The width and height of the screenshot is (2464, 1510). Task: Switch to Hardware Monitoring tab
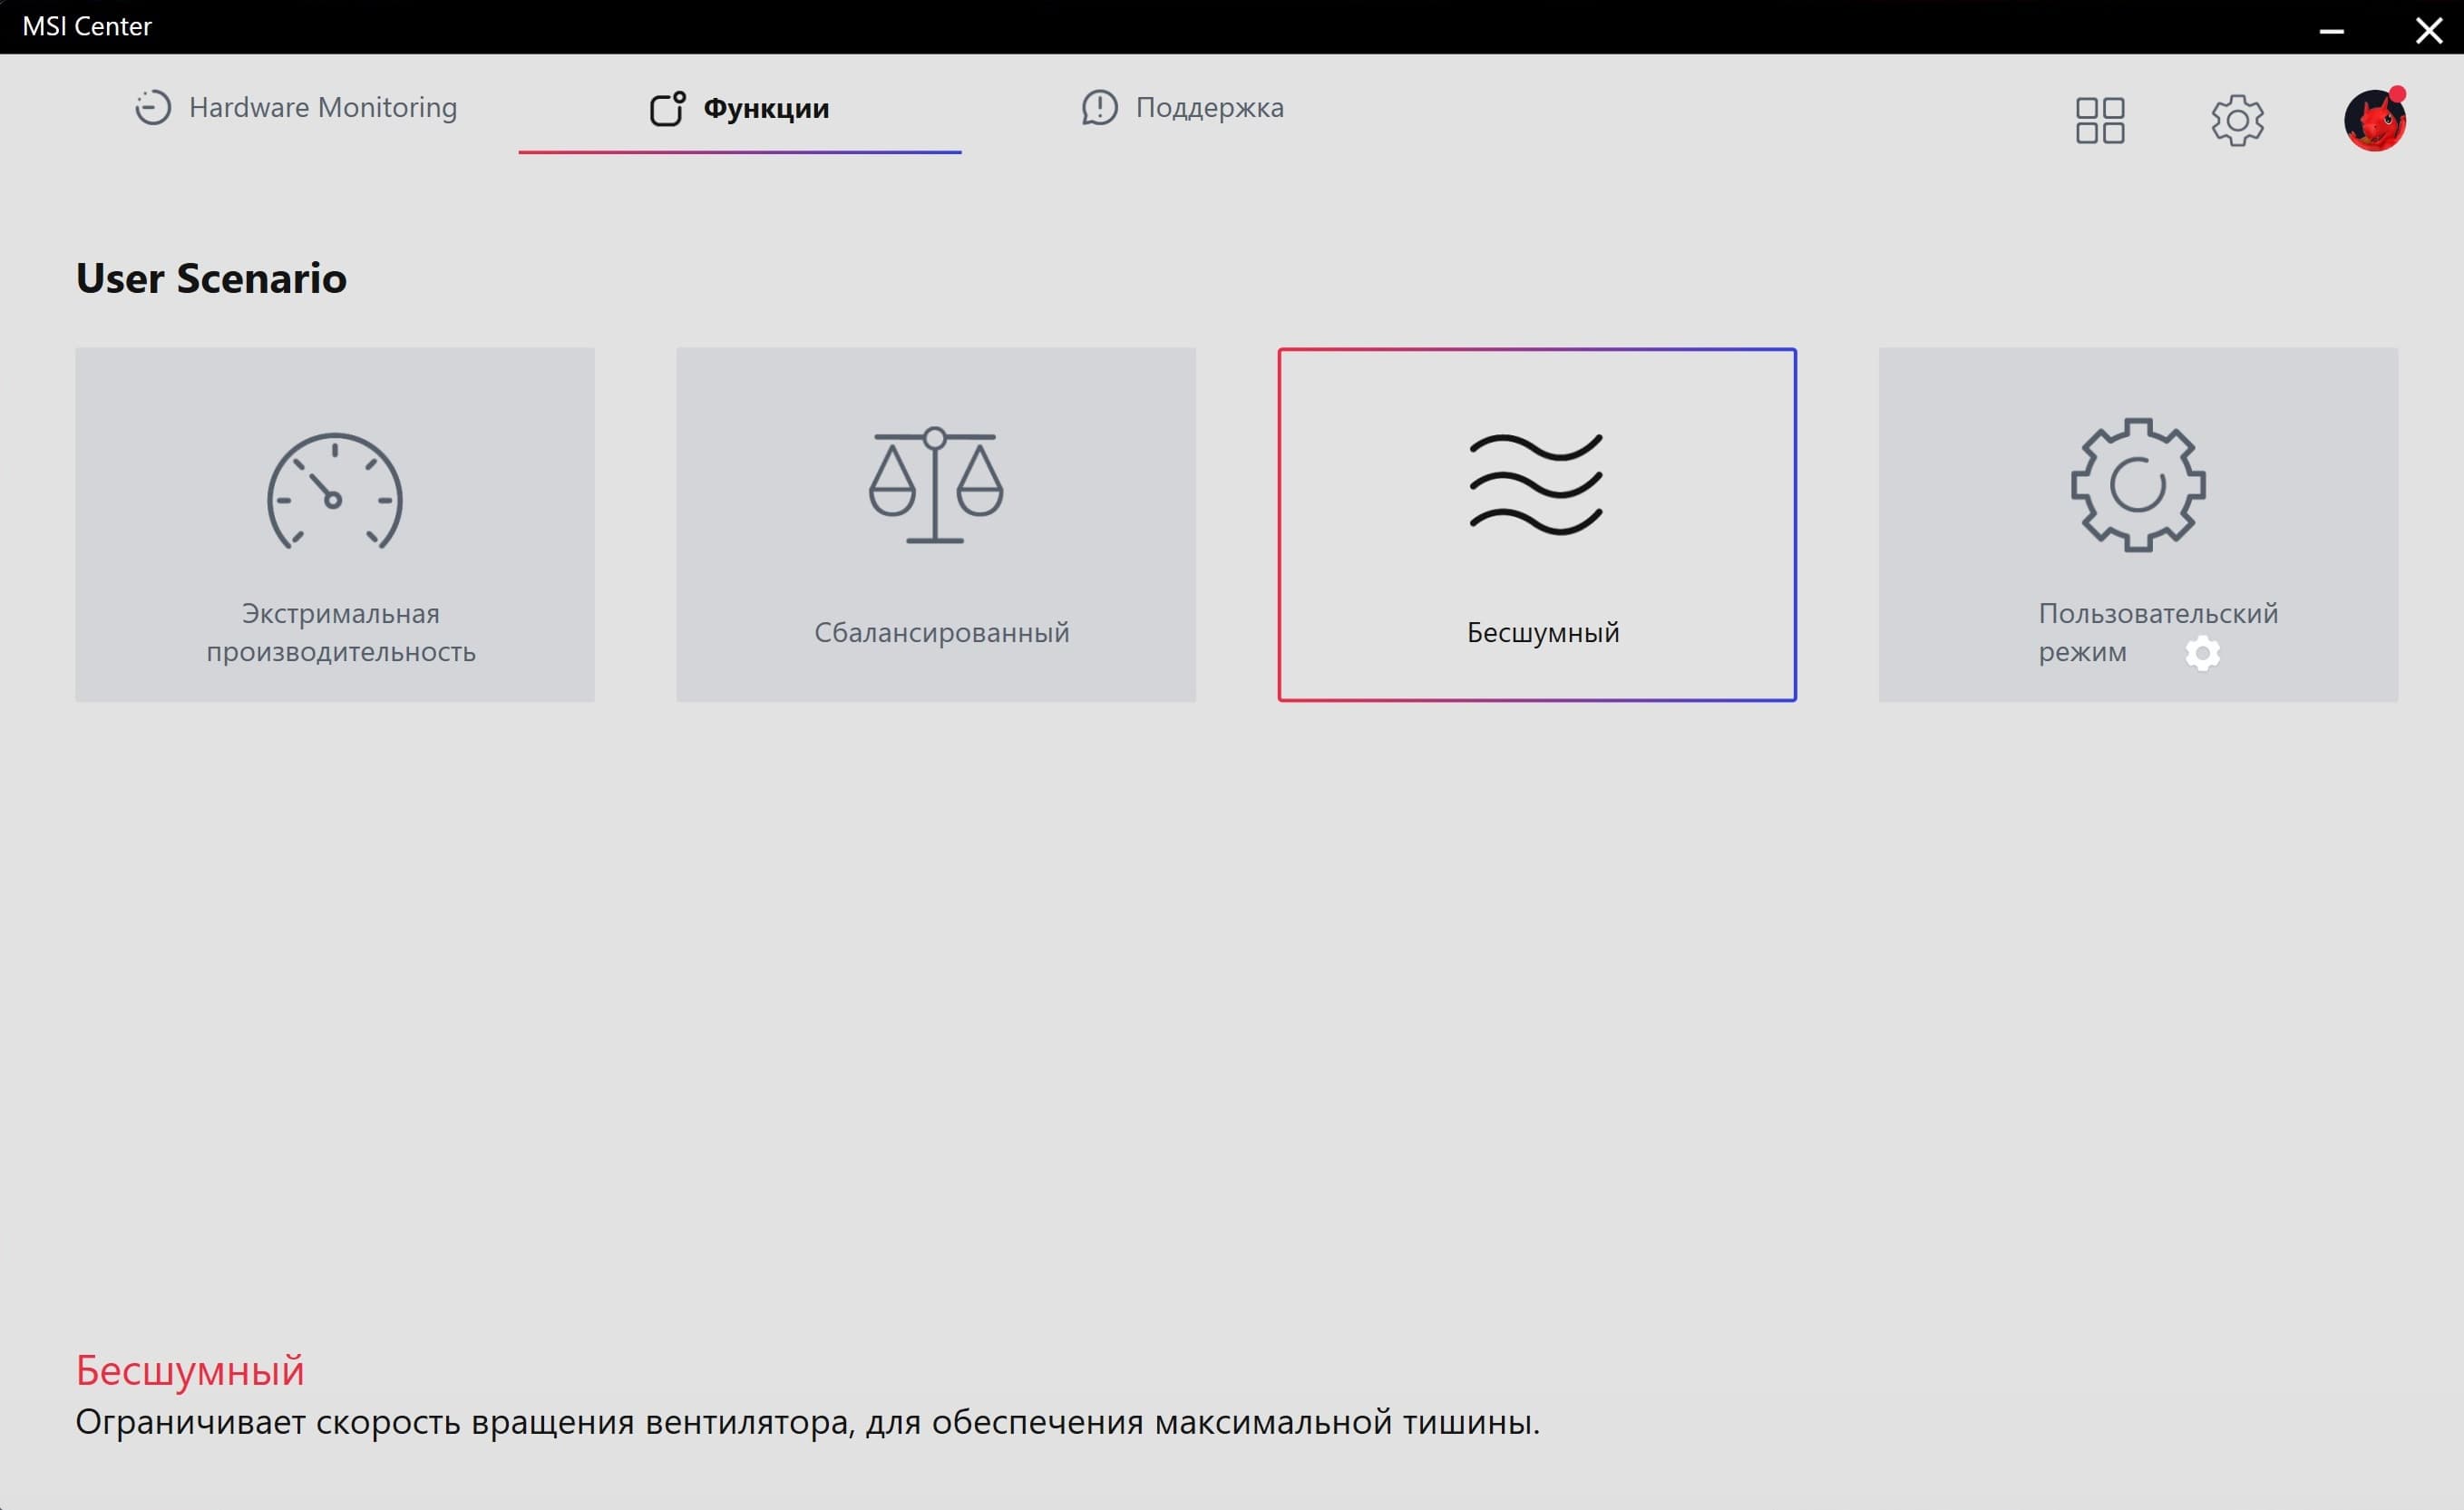coord(322,108)
